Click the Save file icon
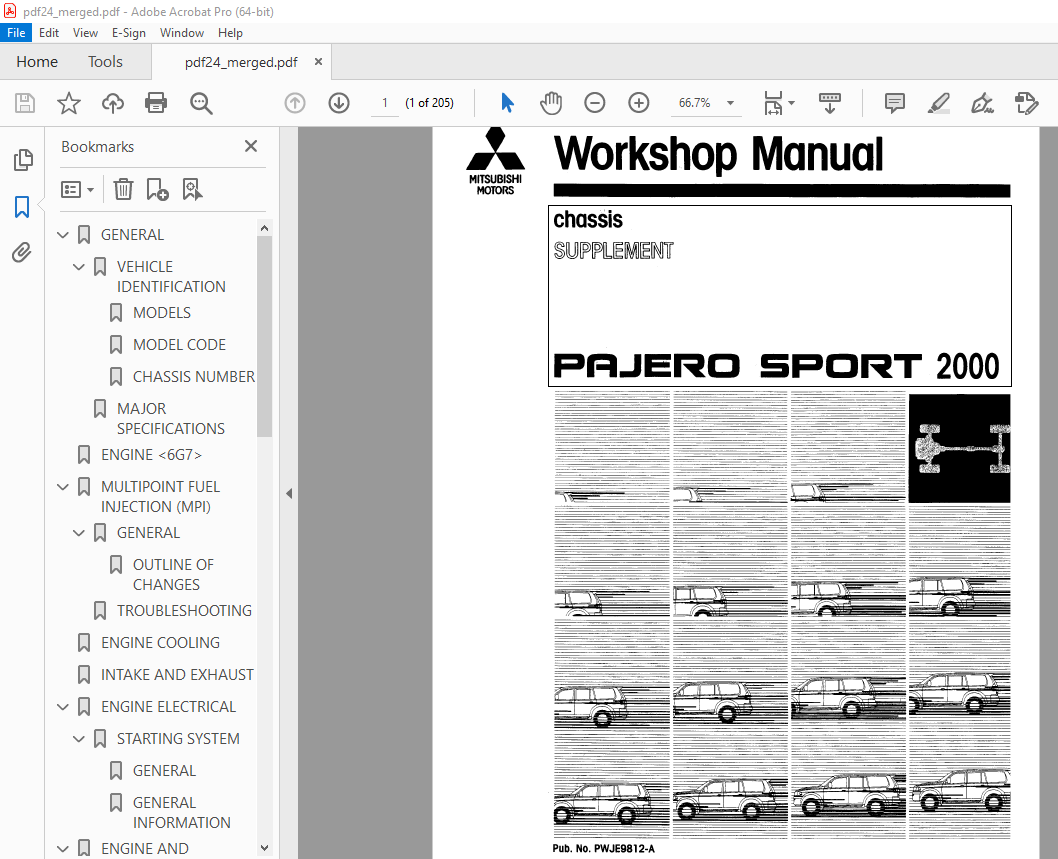The image size is (1058, 859). pyautogui.click(x=25, y=103)
